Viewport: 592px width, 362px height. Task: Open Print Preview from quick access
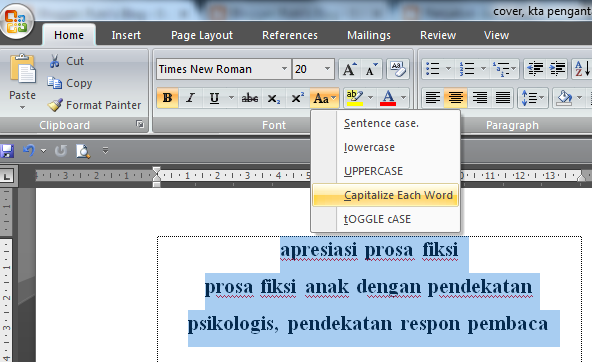point(83,151)
